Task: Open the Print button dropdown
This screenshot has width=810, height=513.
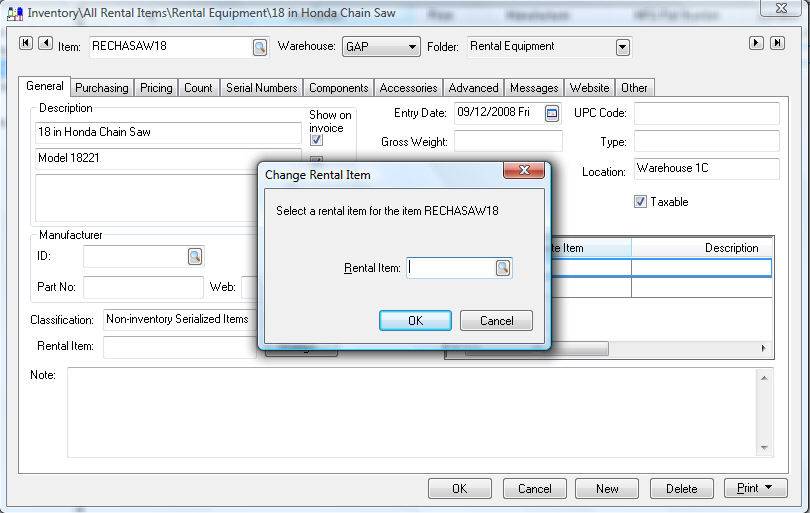Action: [x=768, y=489]
